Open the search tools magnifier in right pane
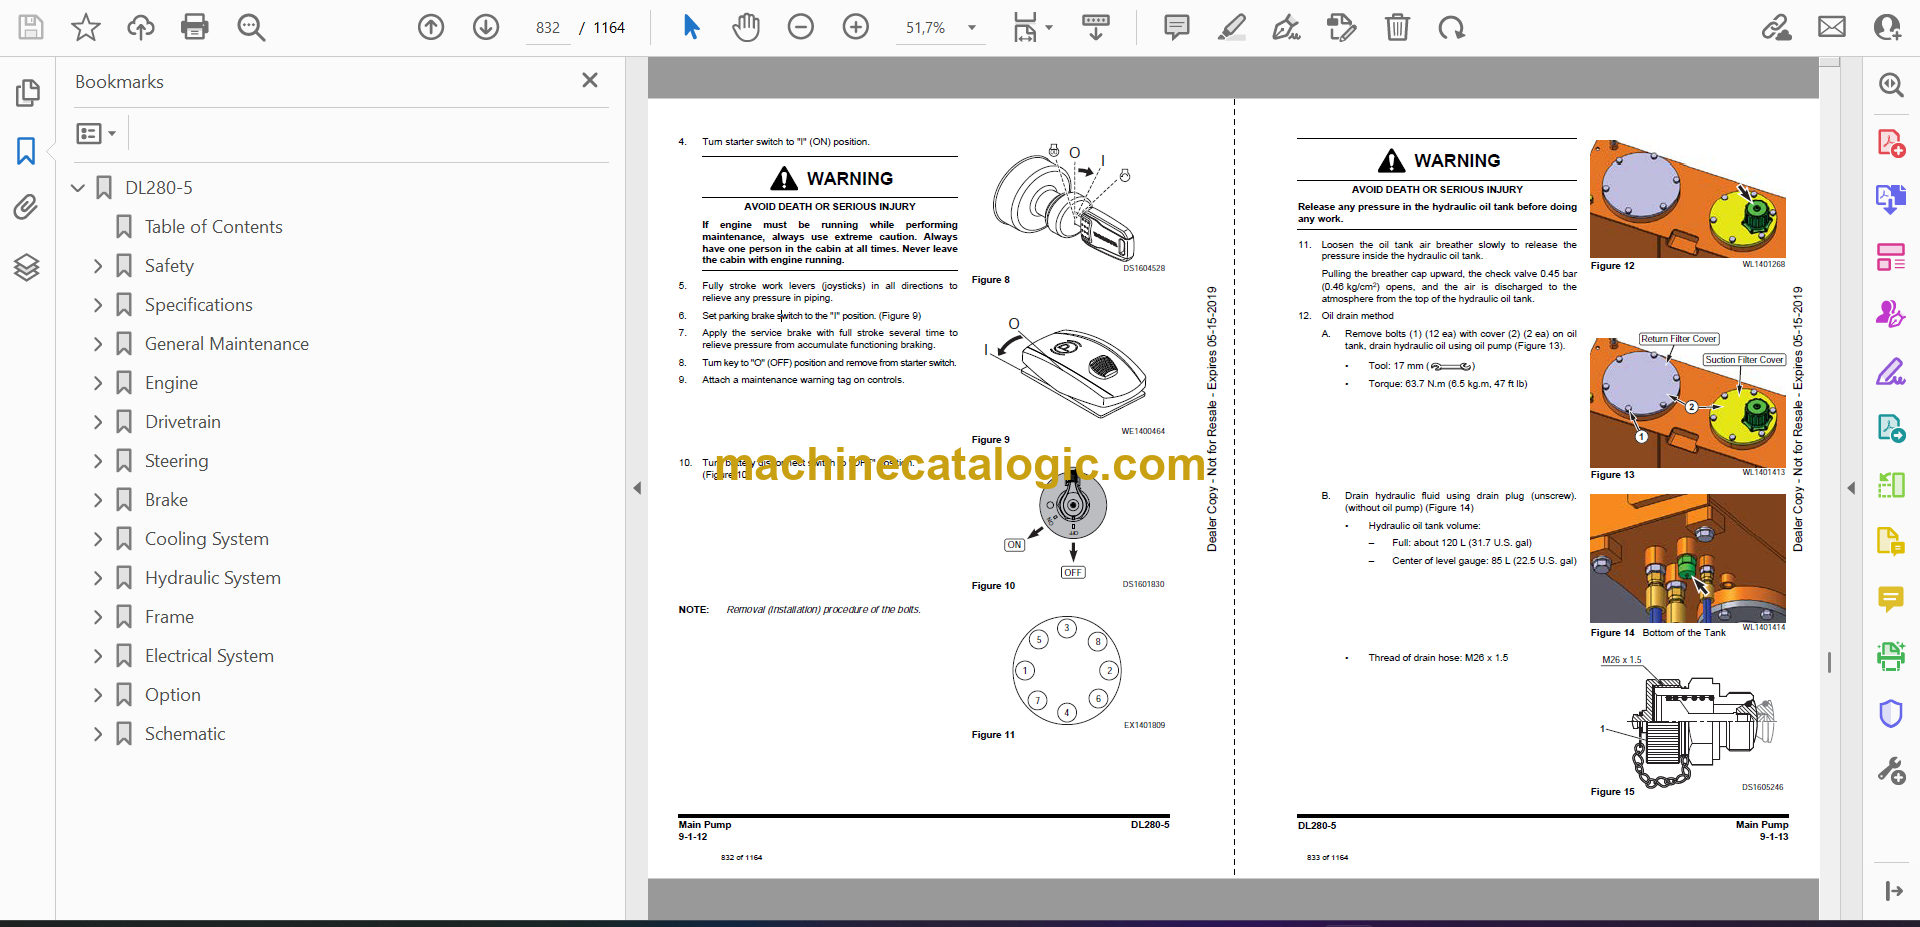Viewport: 1920px width, 927px height. (1891, 85)
